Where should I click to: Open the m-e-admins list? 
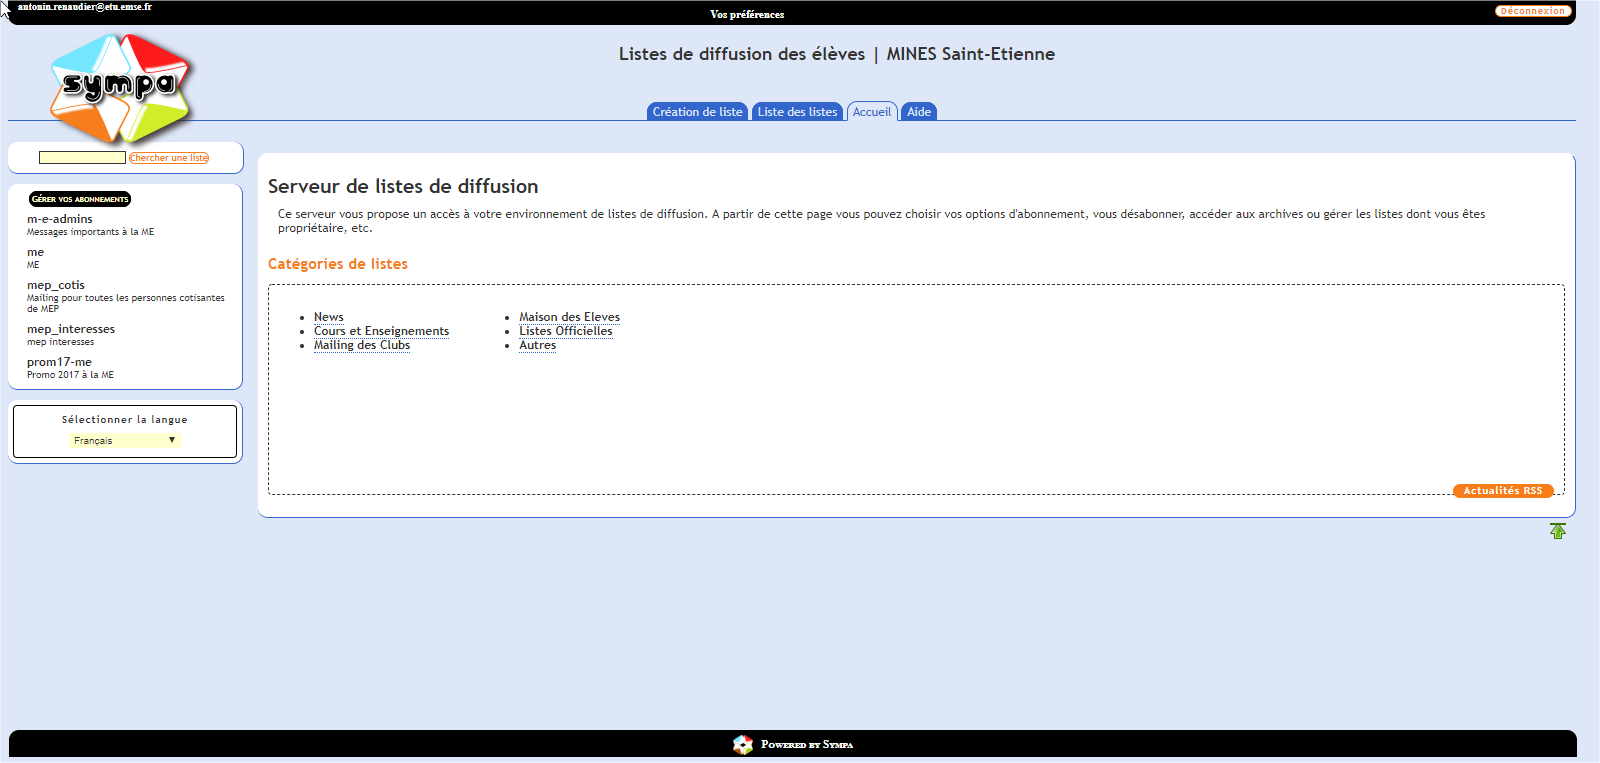click(x=60, y=219)
